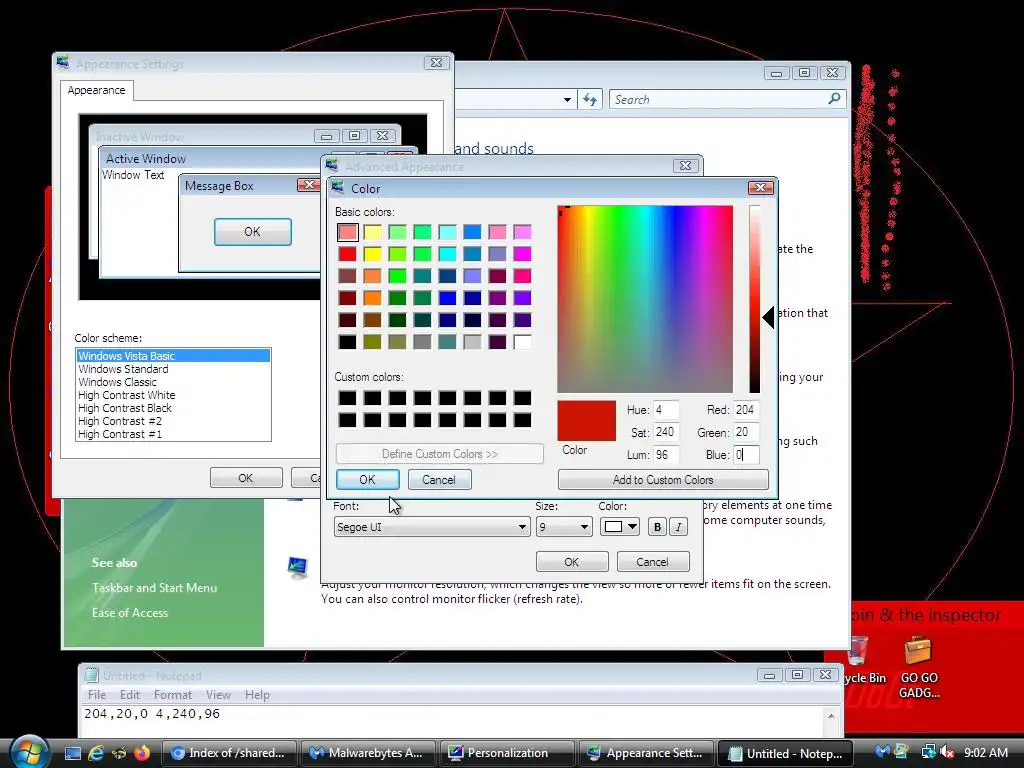The height and width of the screenshot is (768, 1024).
Task: Pick the selected light red basic color
Action: pos(347,232)
